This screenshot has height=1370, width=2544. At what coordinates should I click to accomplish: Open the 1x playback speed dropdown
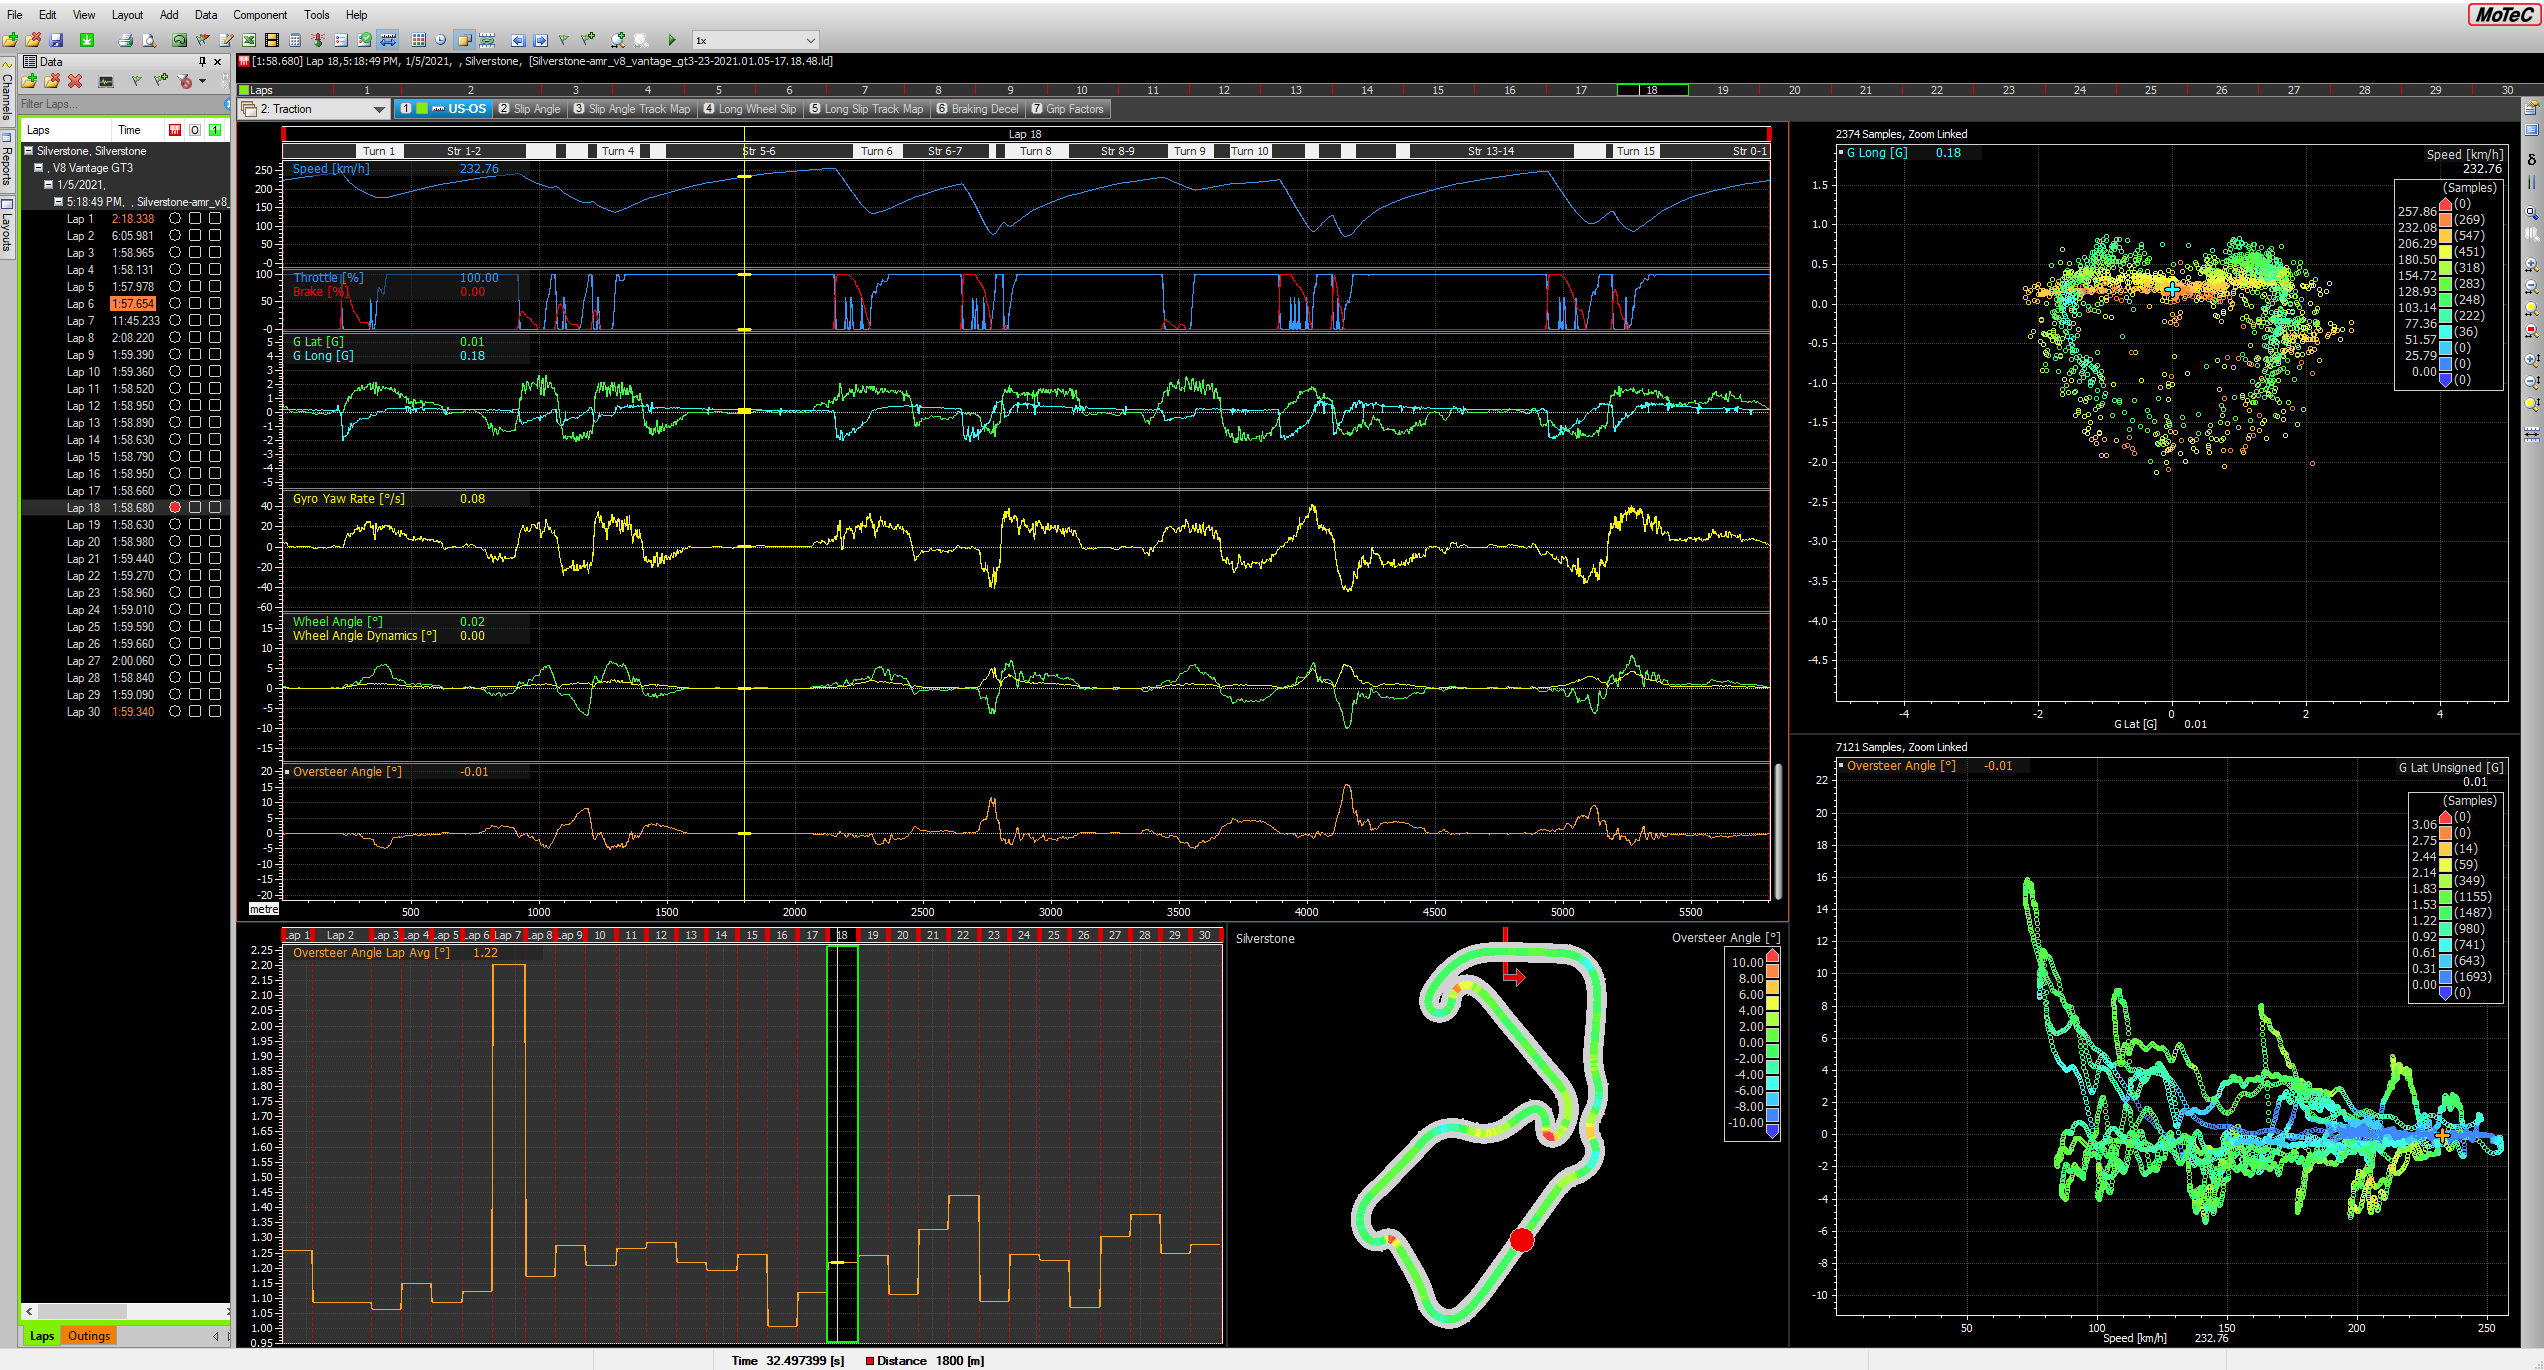click(x=810, y=40)
